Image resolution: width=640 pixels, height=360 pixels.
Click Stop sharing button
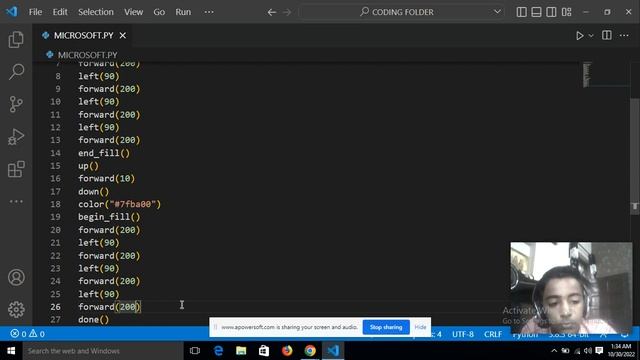pos(386,327)
